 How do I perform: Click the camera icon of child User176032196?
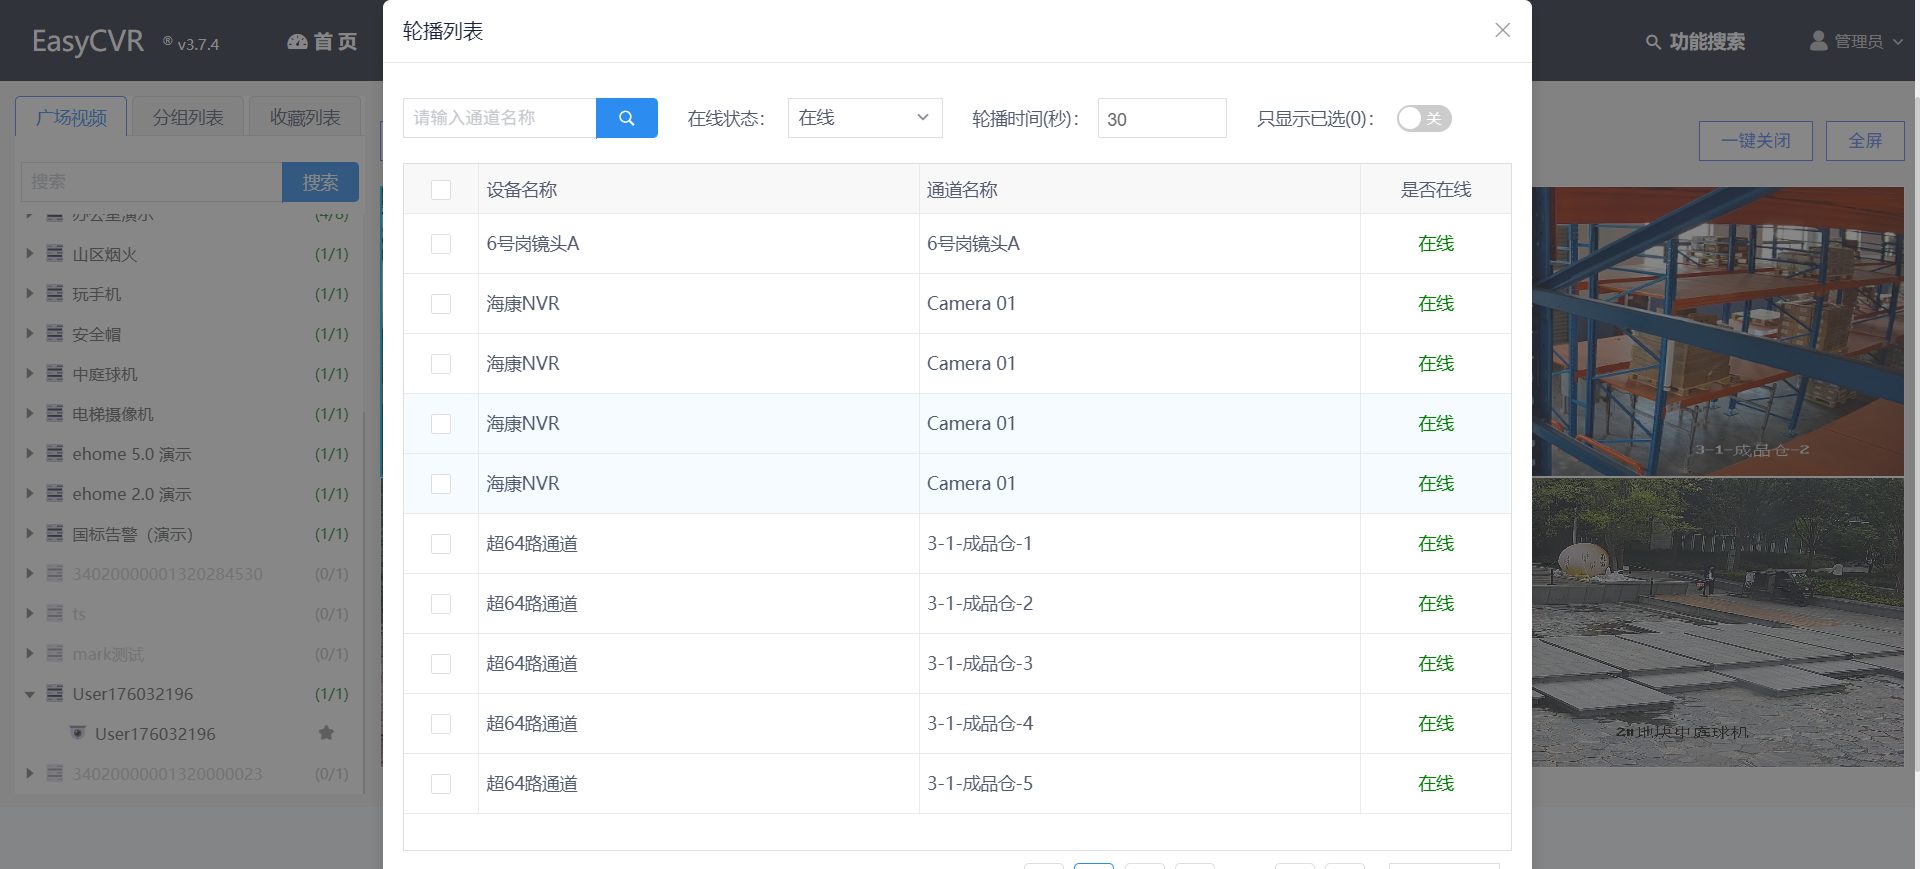[x=78, y=733]
